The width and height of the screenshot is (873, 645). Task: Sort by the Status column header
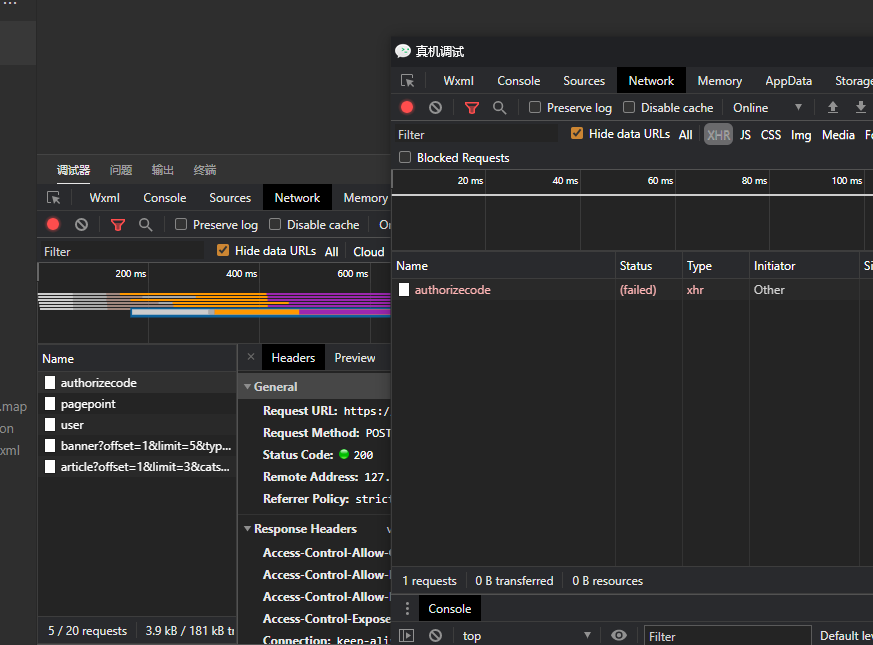point(649,266)
